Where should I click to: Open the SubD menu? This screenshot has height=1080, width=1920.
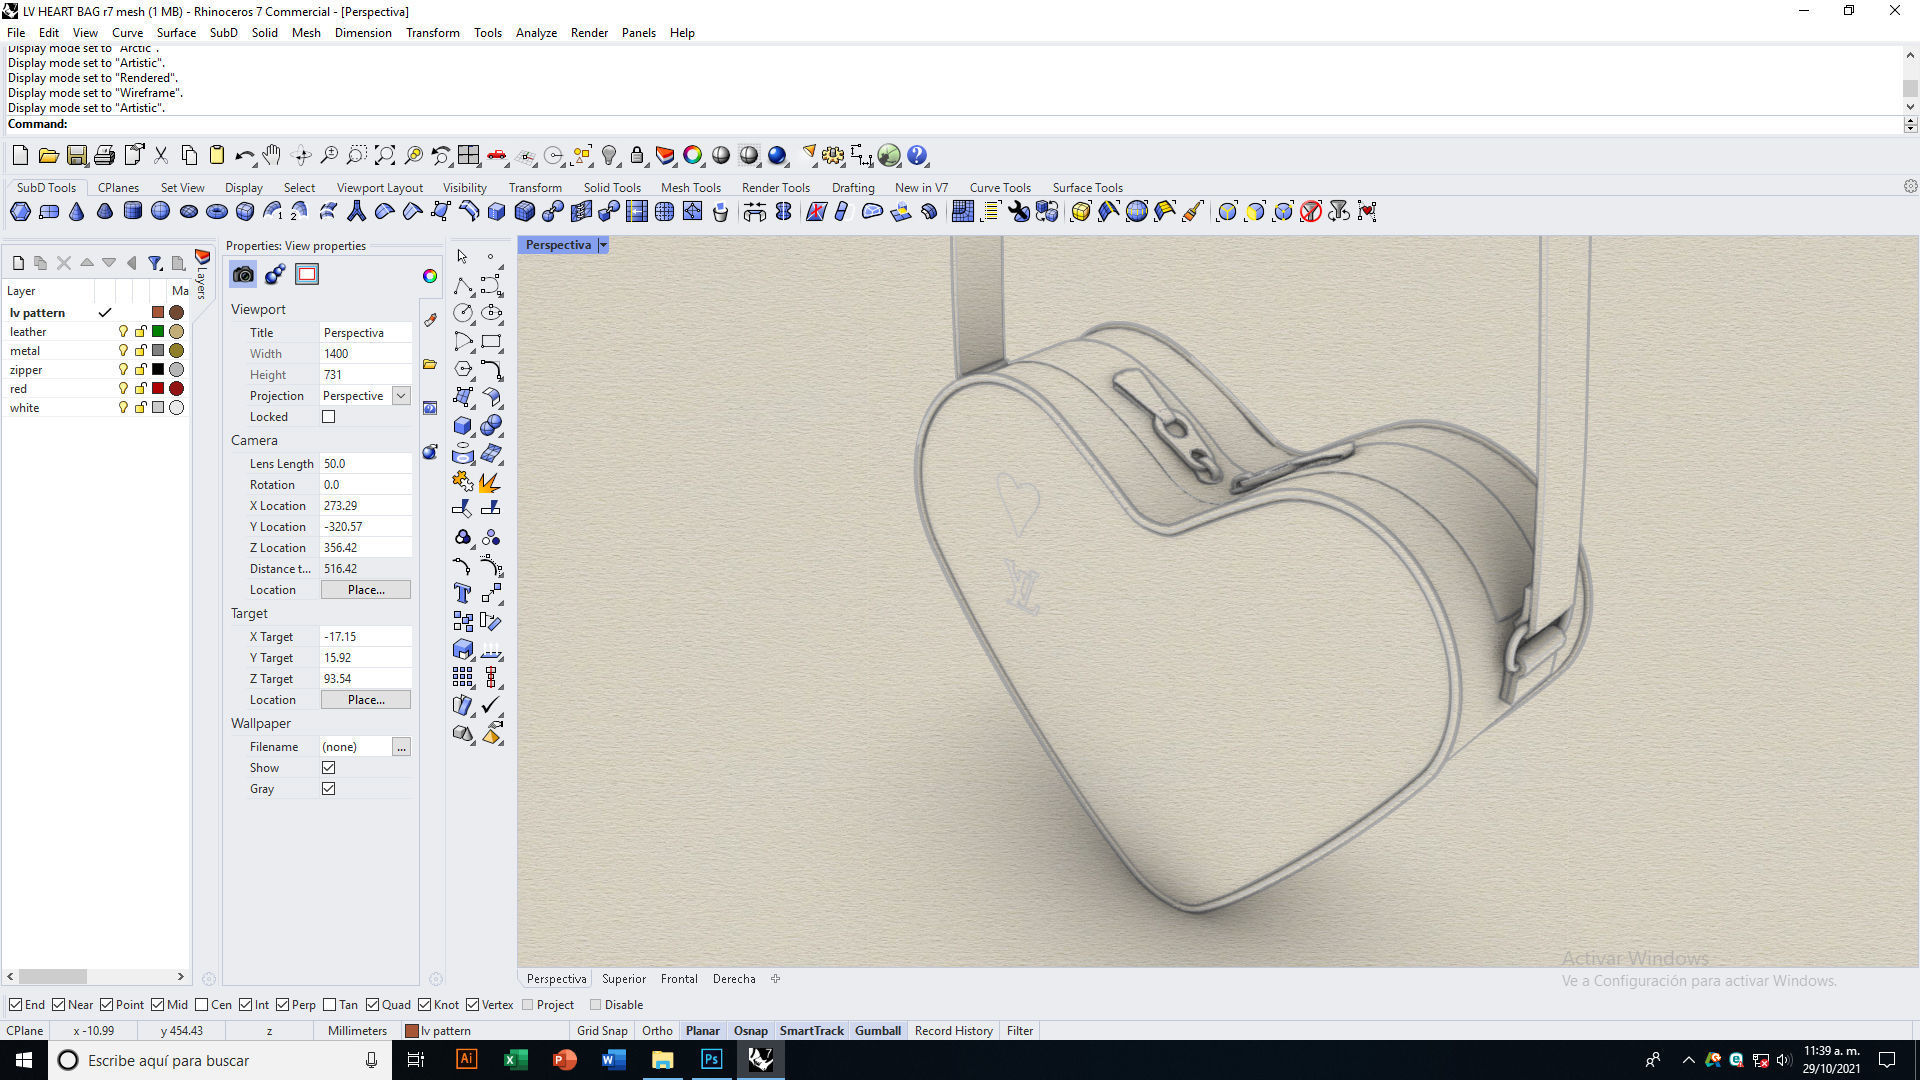coord(223,33)
